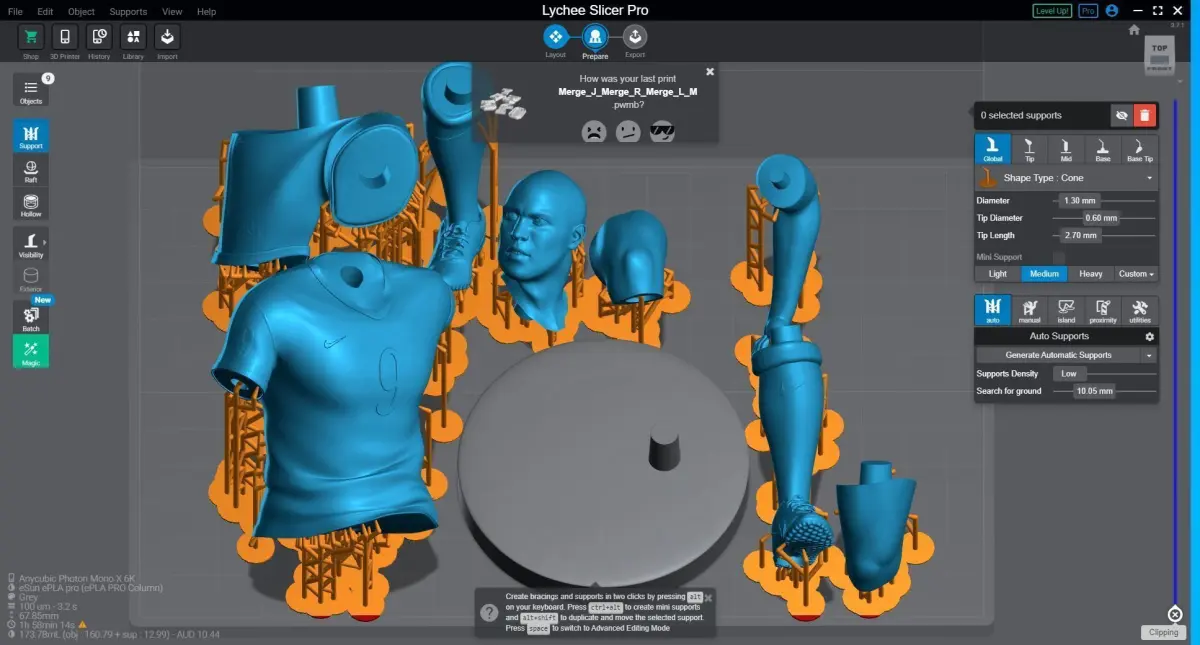
Task: Reset camera with the home icon
Action: click(x=1134, y=30)
